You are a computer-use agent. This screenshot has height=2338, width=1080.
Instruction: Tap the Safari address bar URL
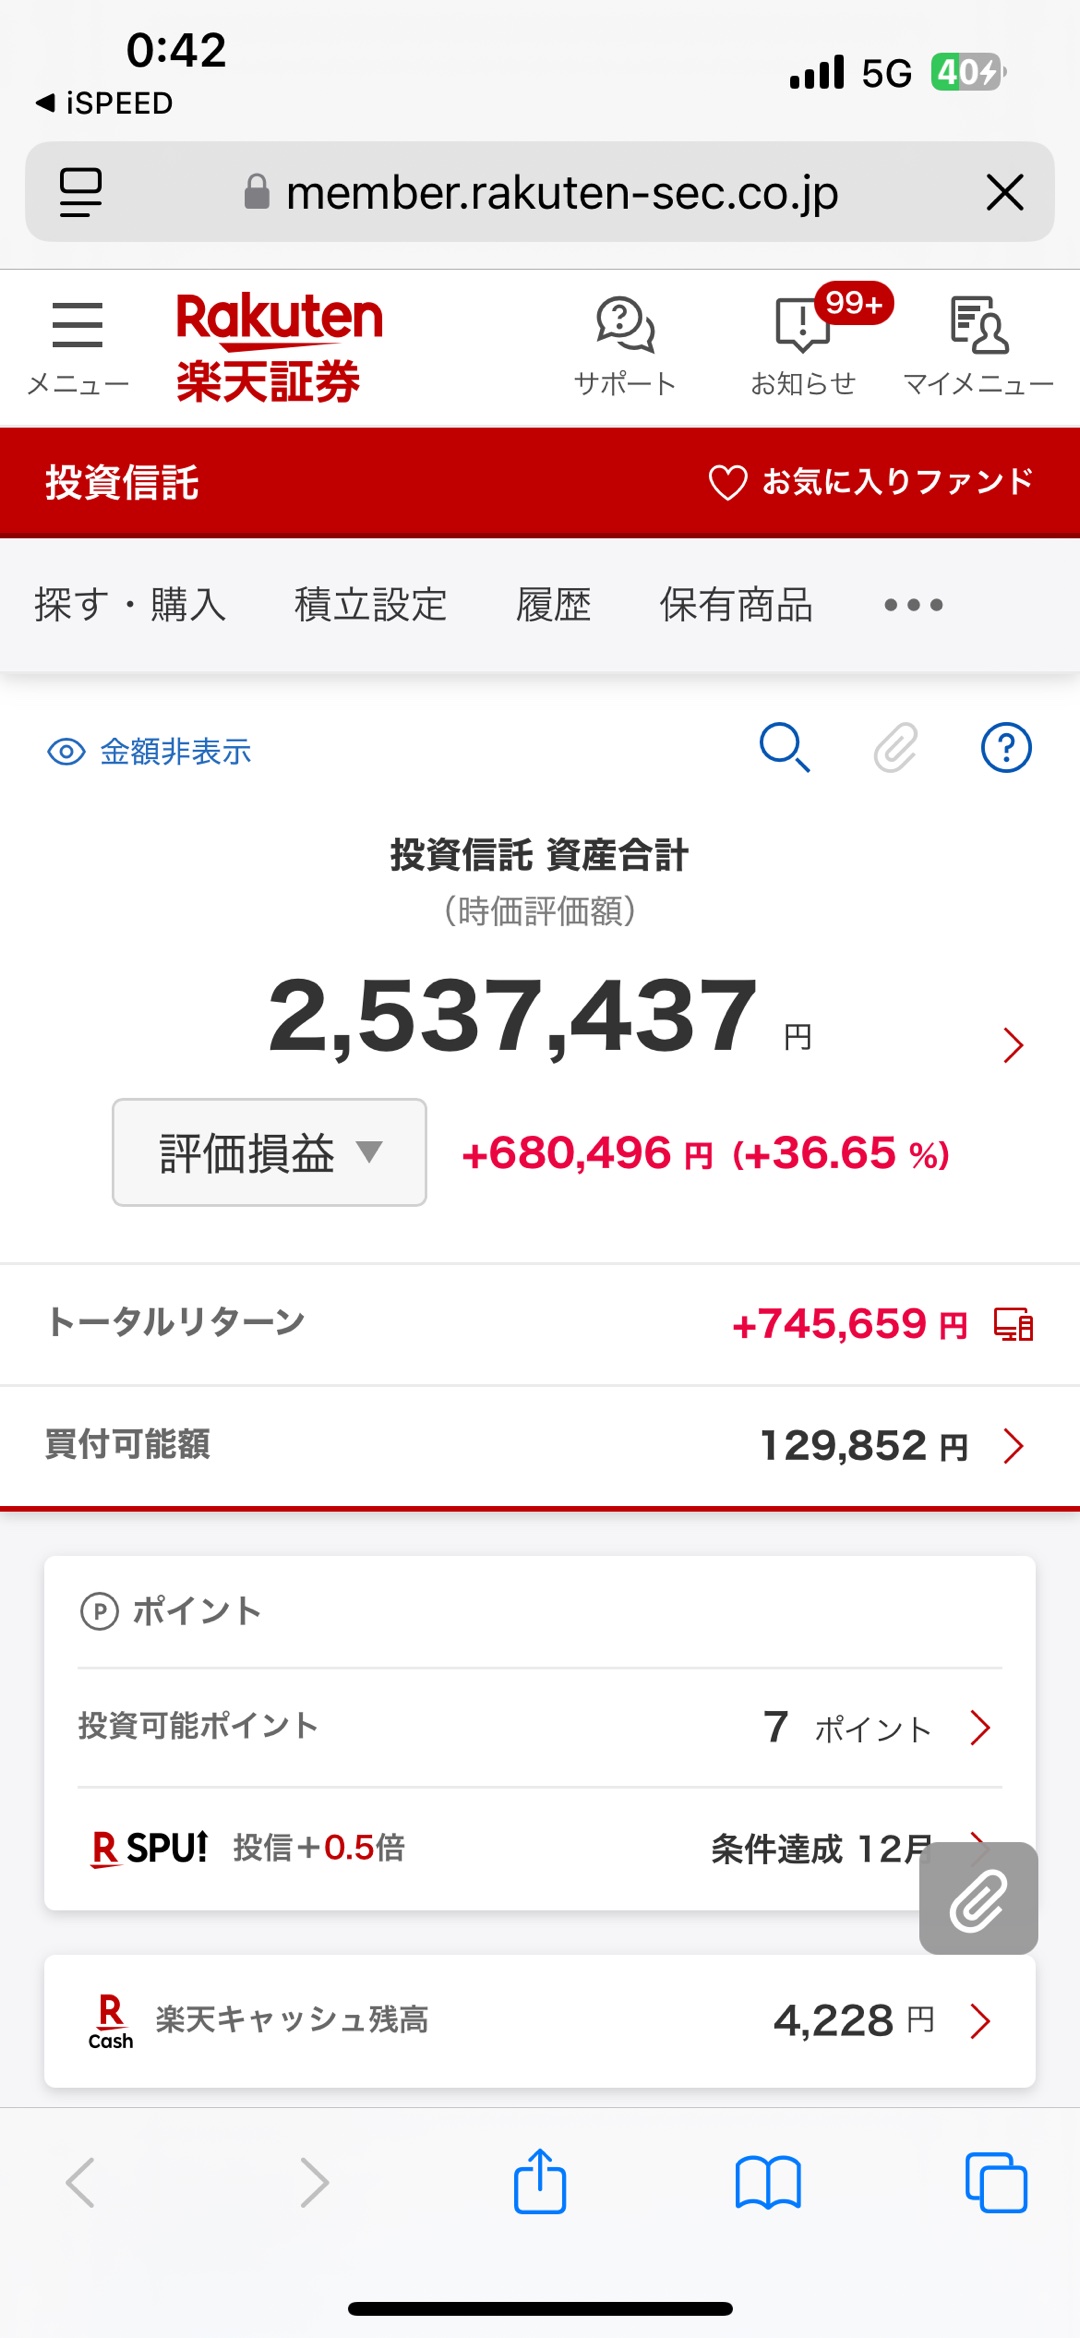coord(561,192)
